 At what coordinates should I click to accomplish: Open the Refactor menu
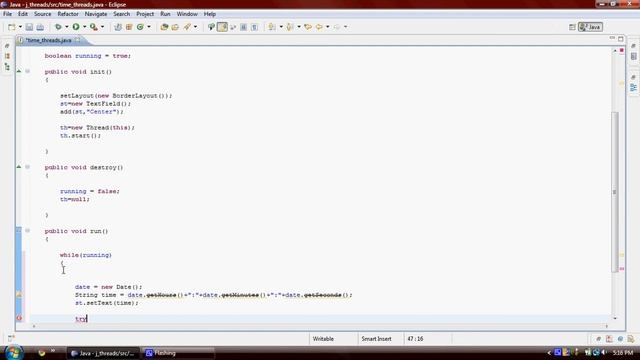pyautogui.click(x=68, y=14)
